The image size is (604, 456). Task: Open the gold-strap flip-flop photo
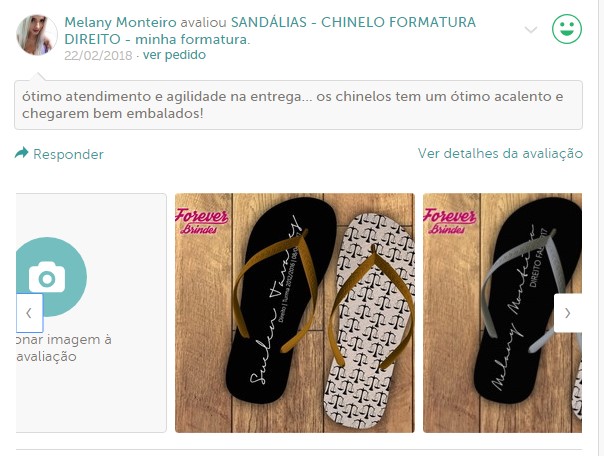tap(295, 313)
